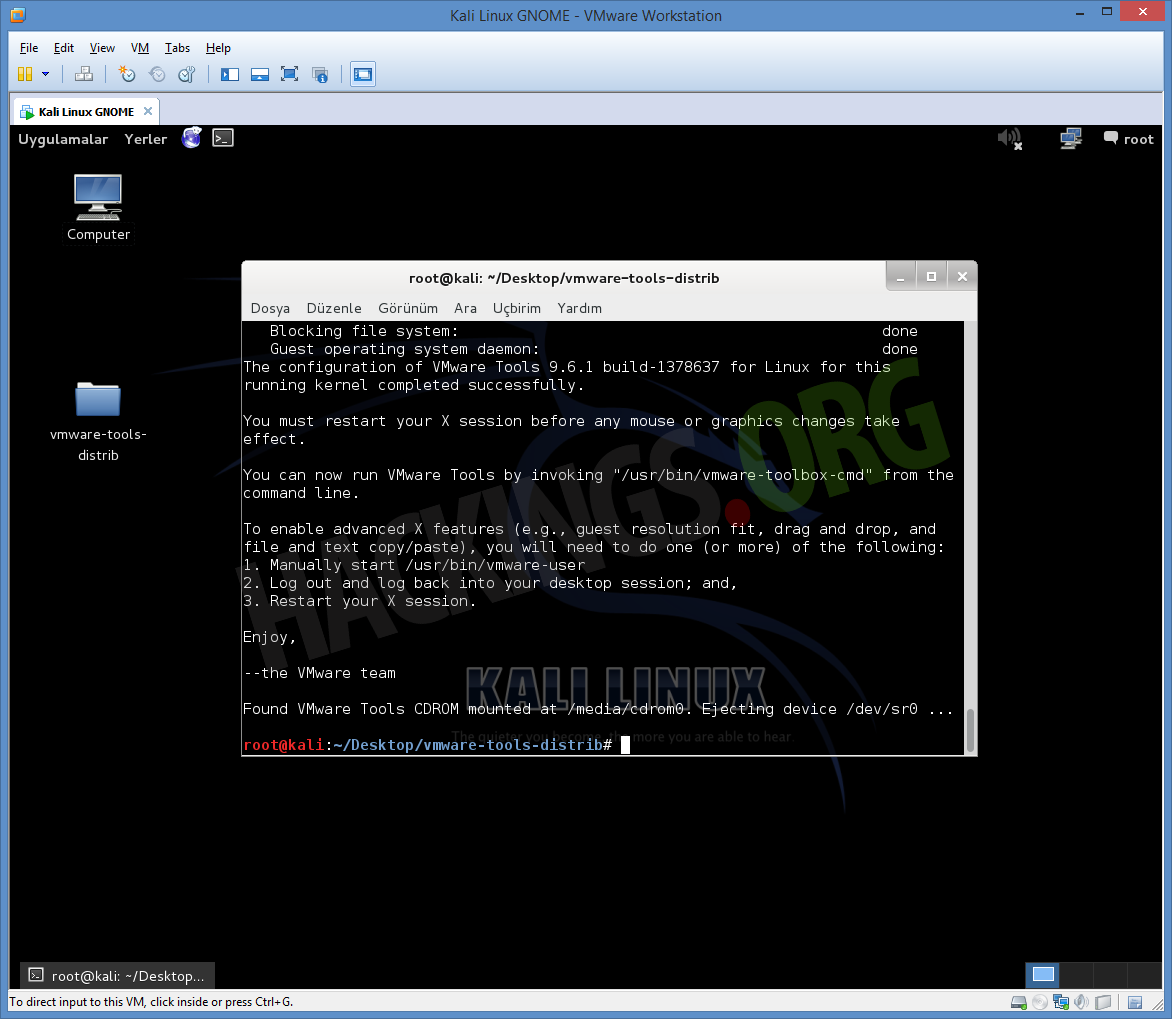The height and width of the screenshot is (1019, 1172).
Task: Enter full screen mode via the toolbar icon
Action: click(290, 74)
